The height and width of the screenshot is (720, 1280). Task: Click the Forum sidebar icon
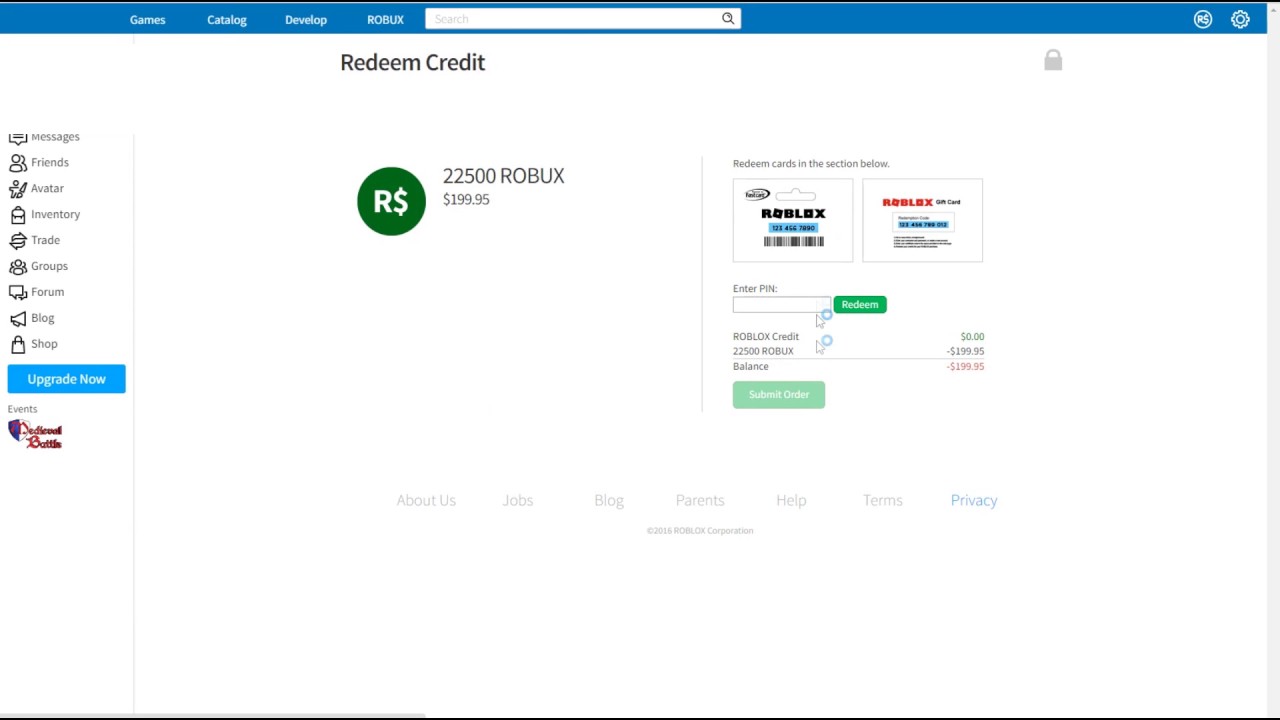click(18, 292)
